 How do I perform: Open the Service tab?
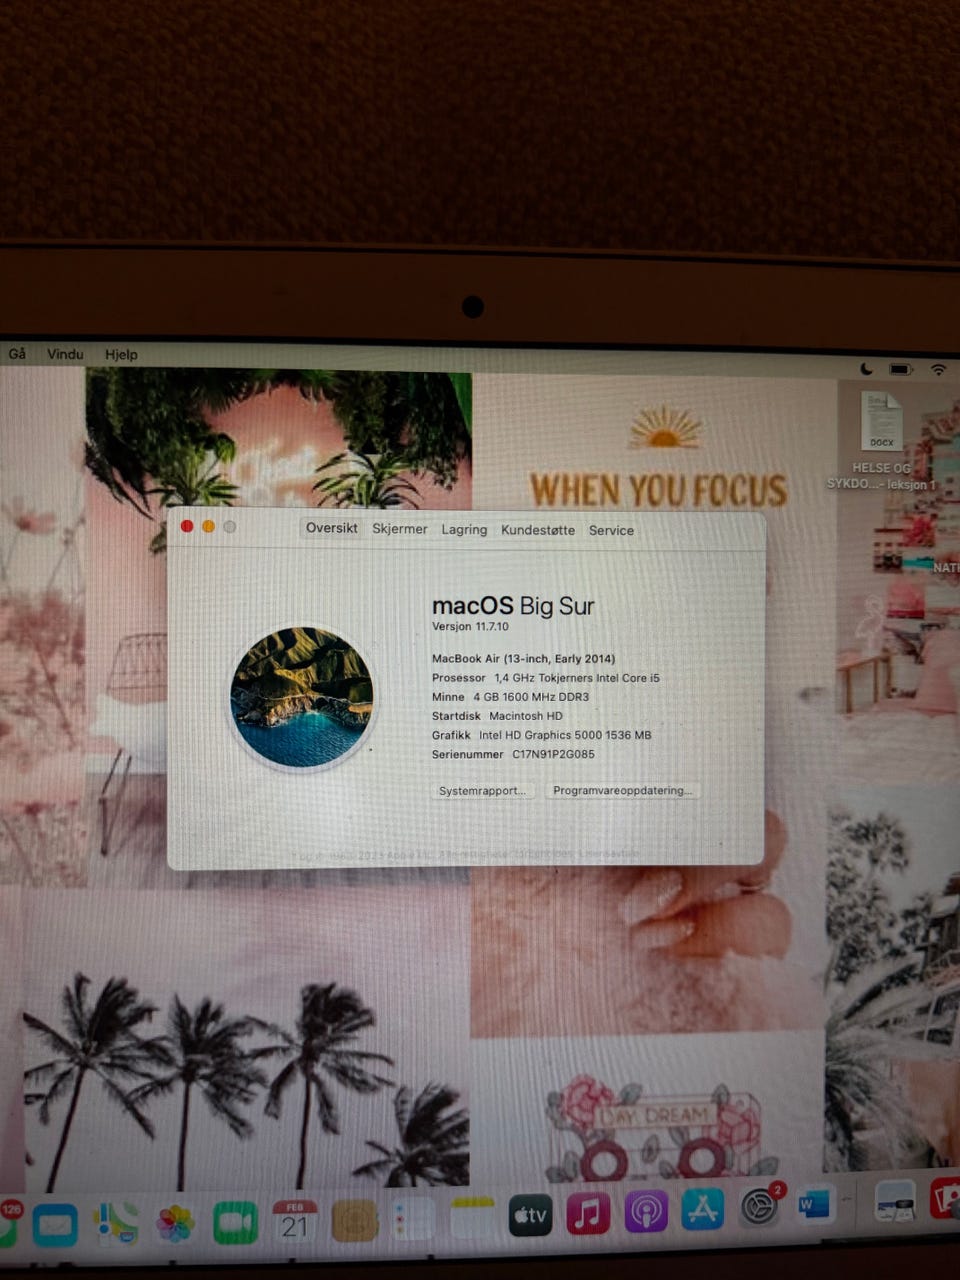611,530
